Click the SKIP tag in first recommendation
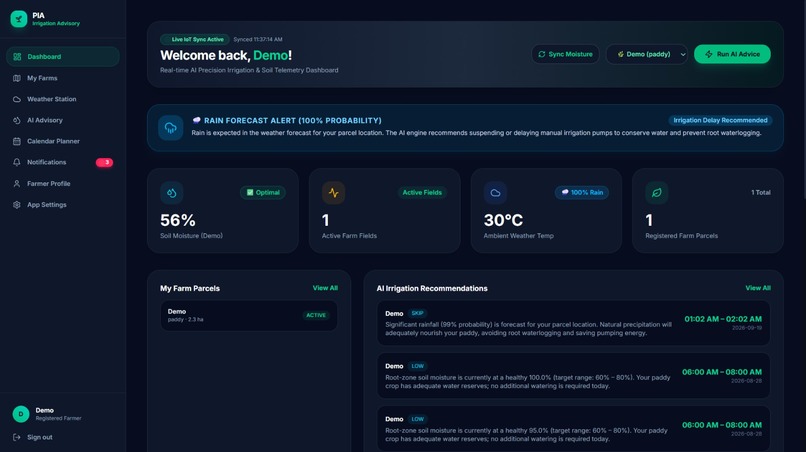Screen dimensions: 806x452 417,313
